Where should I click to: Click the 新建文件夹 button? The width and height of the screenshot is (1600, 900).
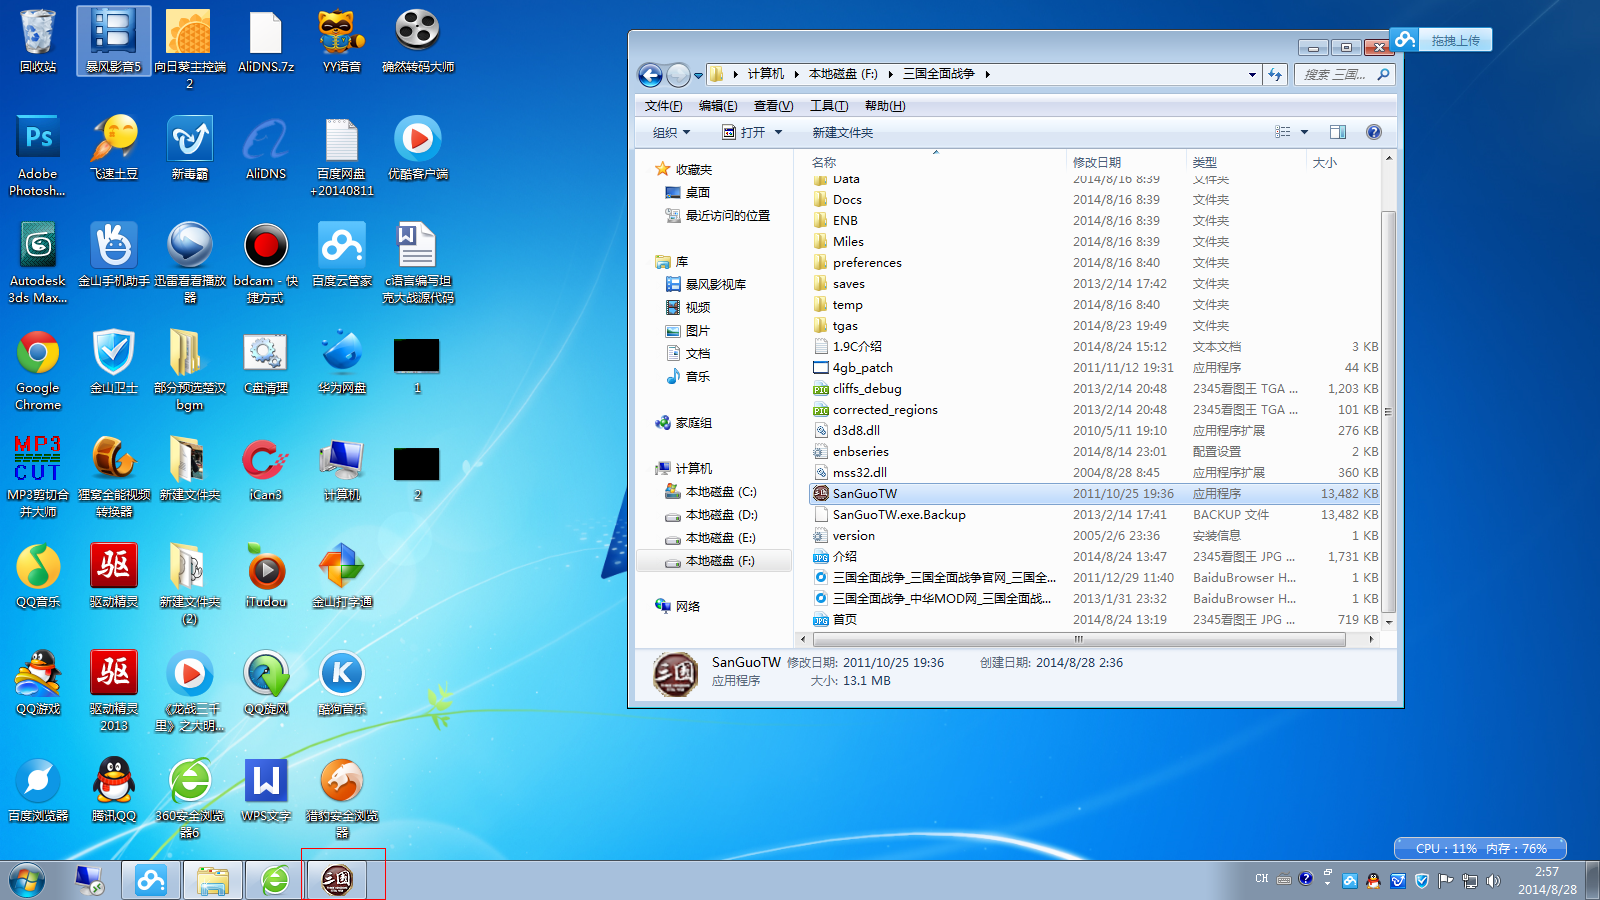842,132
